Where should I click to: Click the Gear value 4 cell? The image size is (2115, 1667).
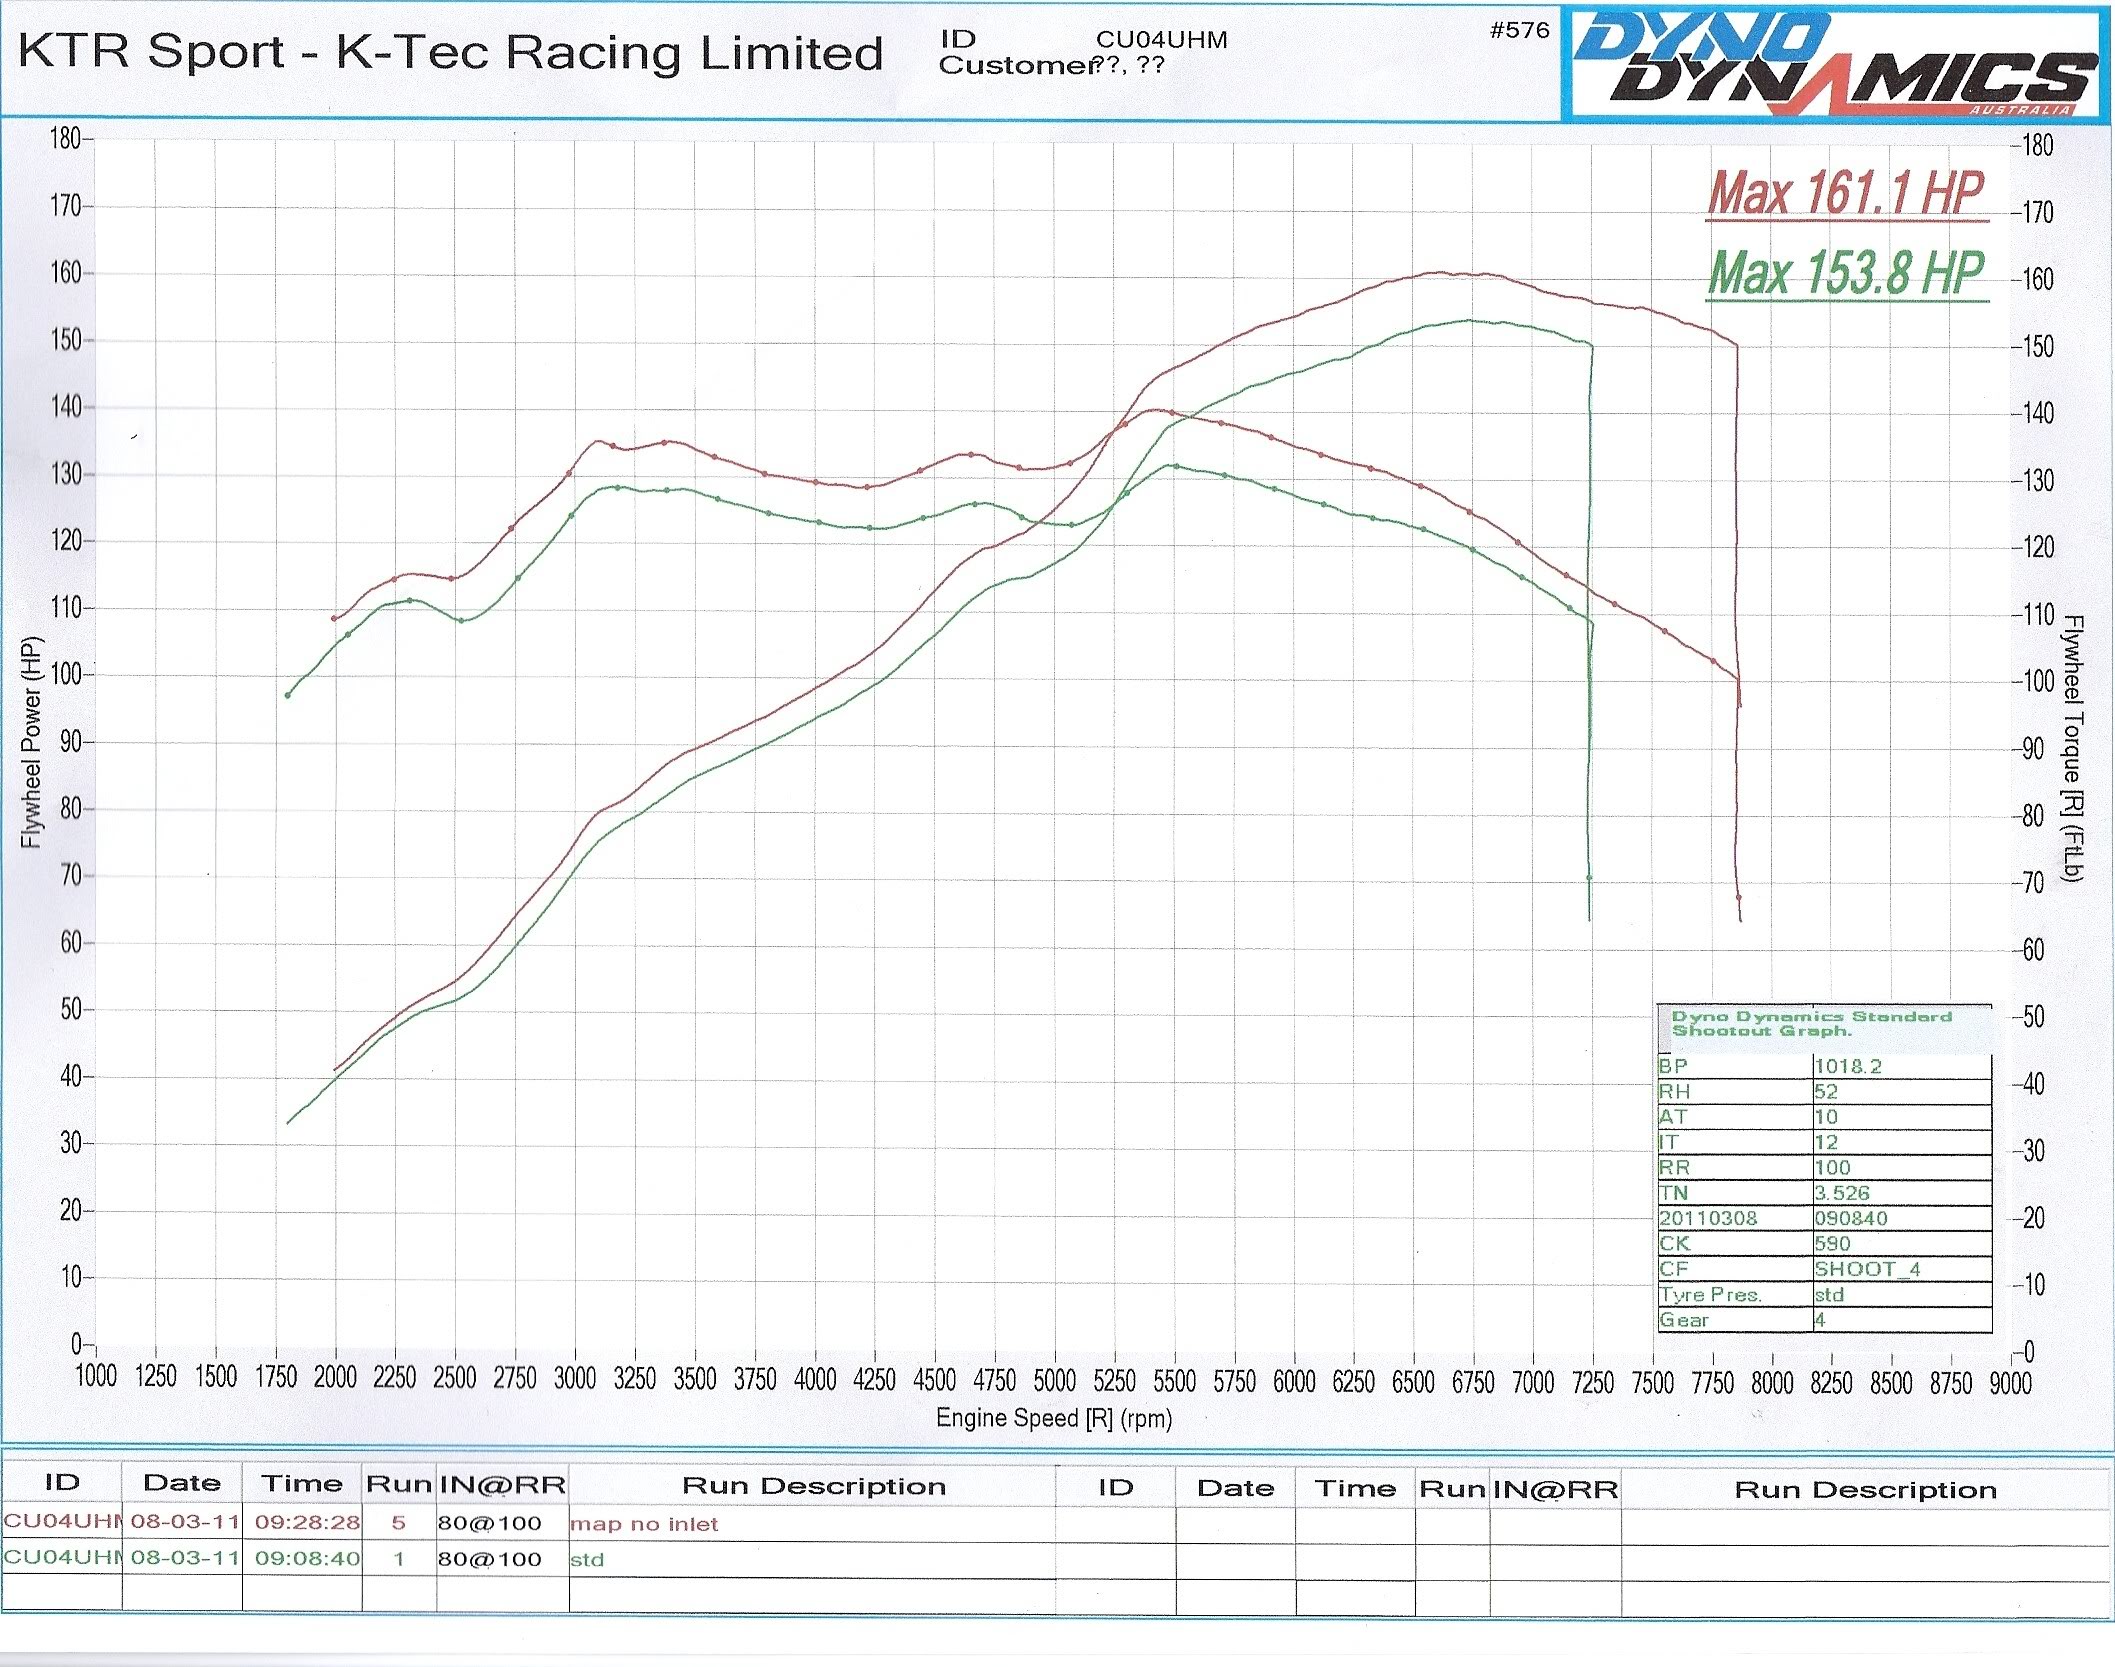1821,1320
